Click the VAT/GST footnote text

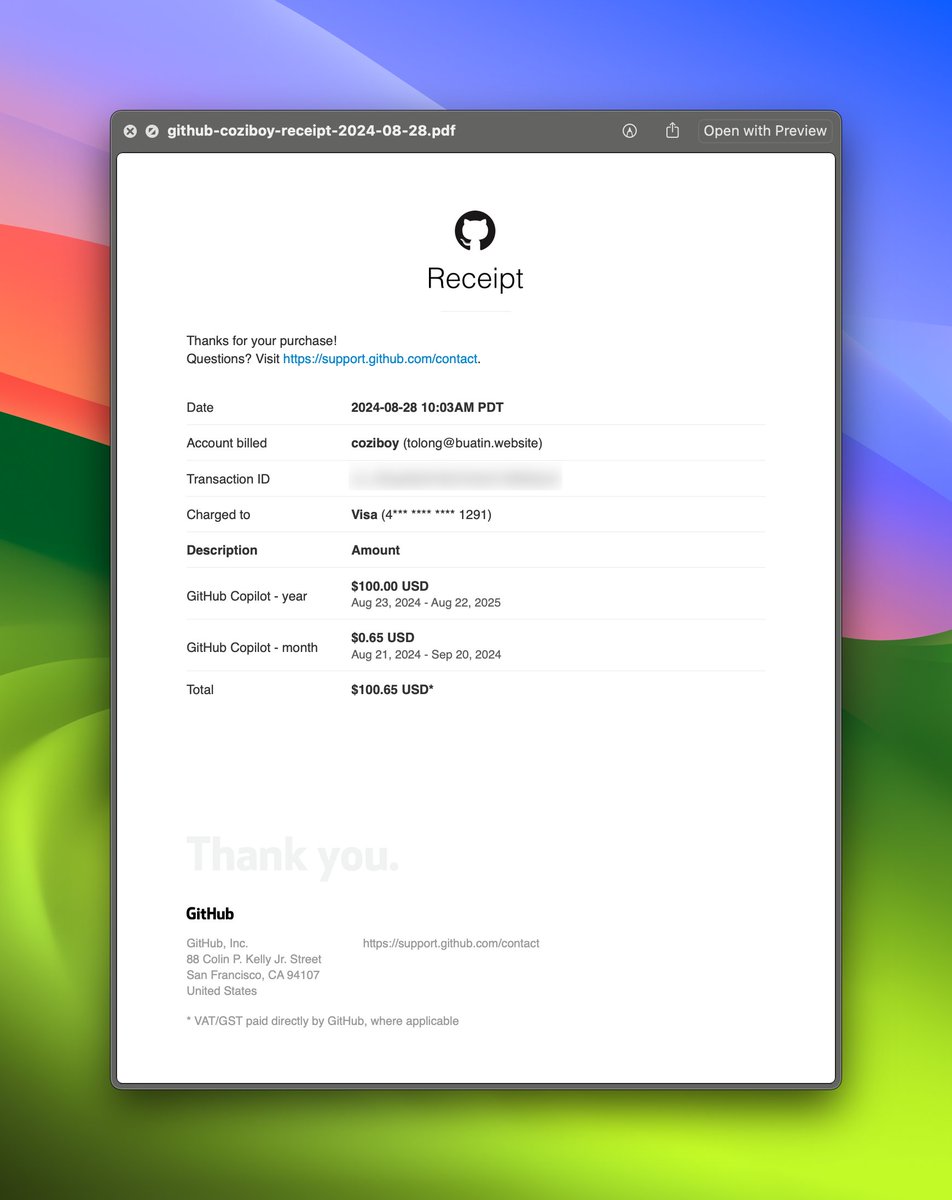[323, 1021]
